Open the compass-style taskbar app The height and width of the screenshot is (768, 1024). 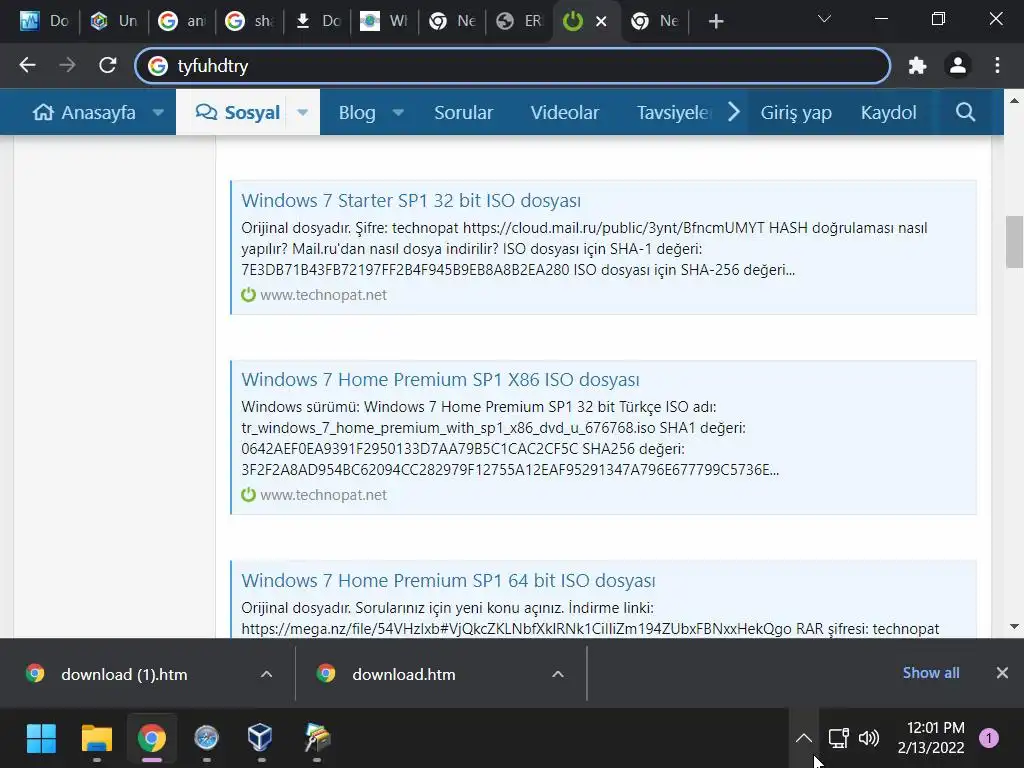pos(206,739)
